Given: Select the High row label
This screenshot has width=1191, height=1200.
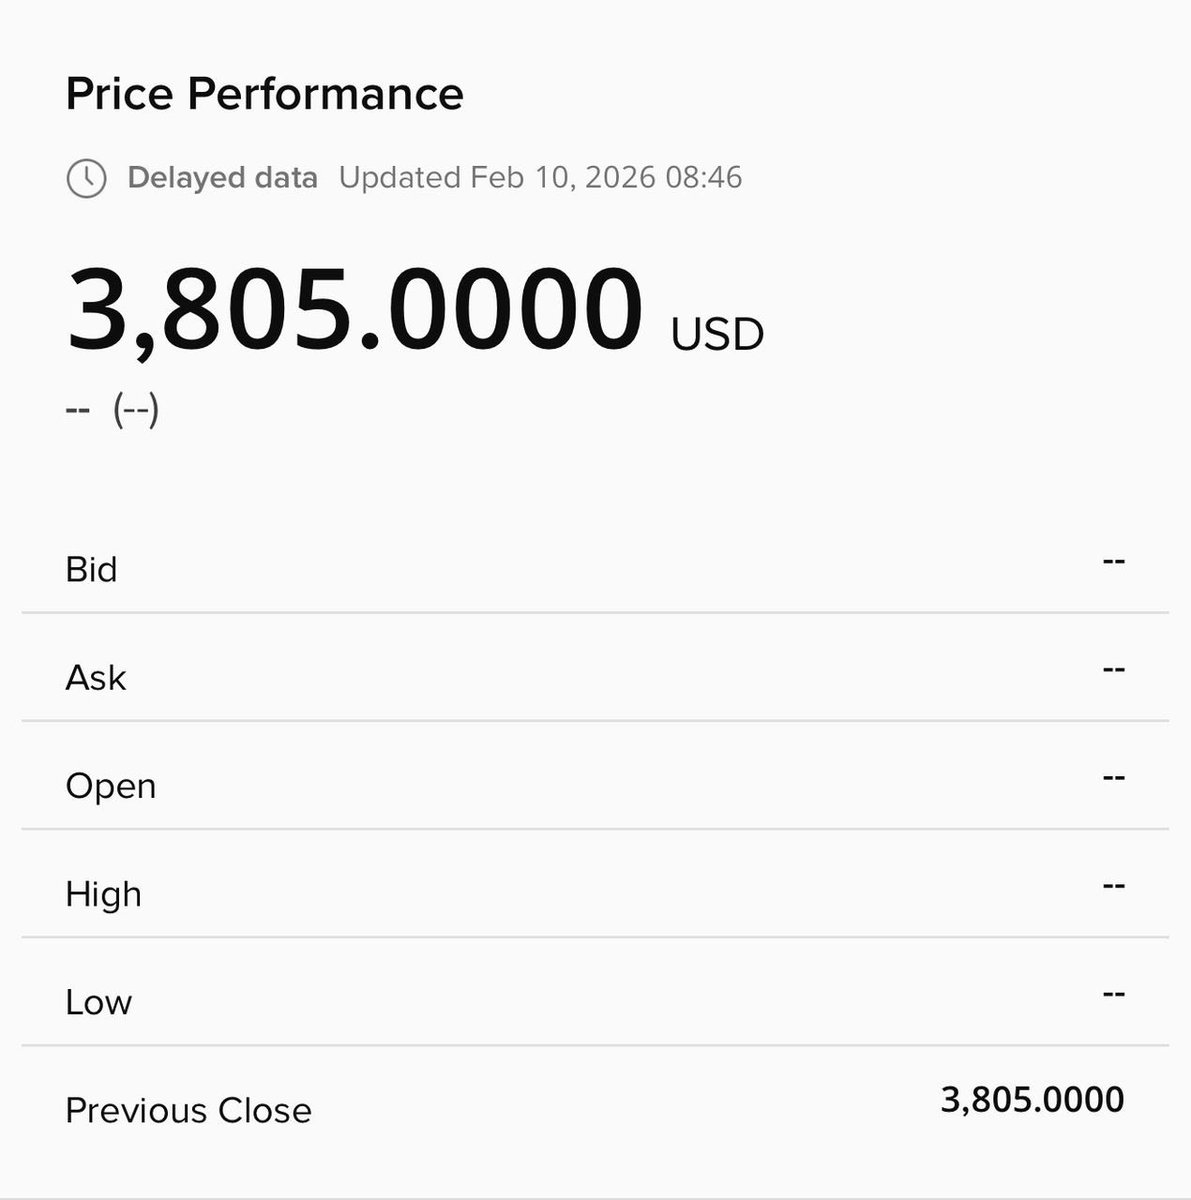Looking at the screenshot, I should click(x=103, y=894).
